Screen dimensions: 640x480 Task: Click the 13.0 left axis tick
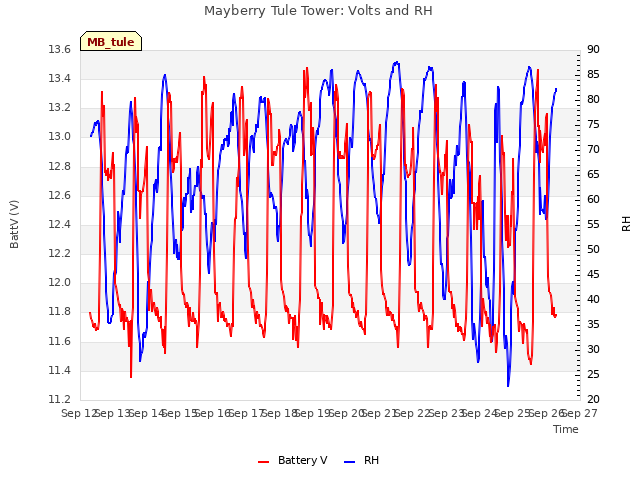click(x=60, y=137)
